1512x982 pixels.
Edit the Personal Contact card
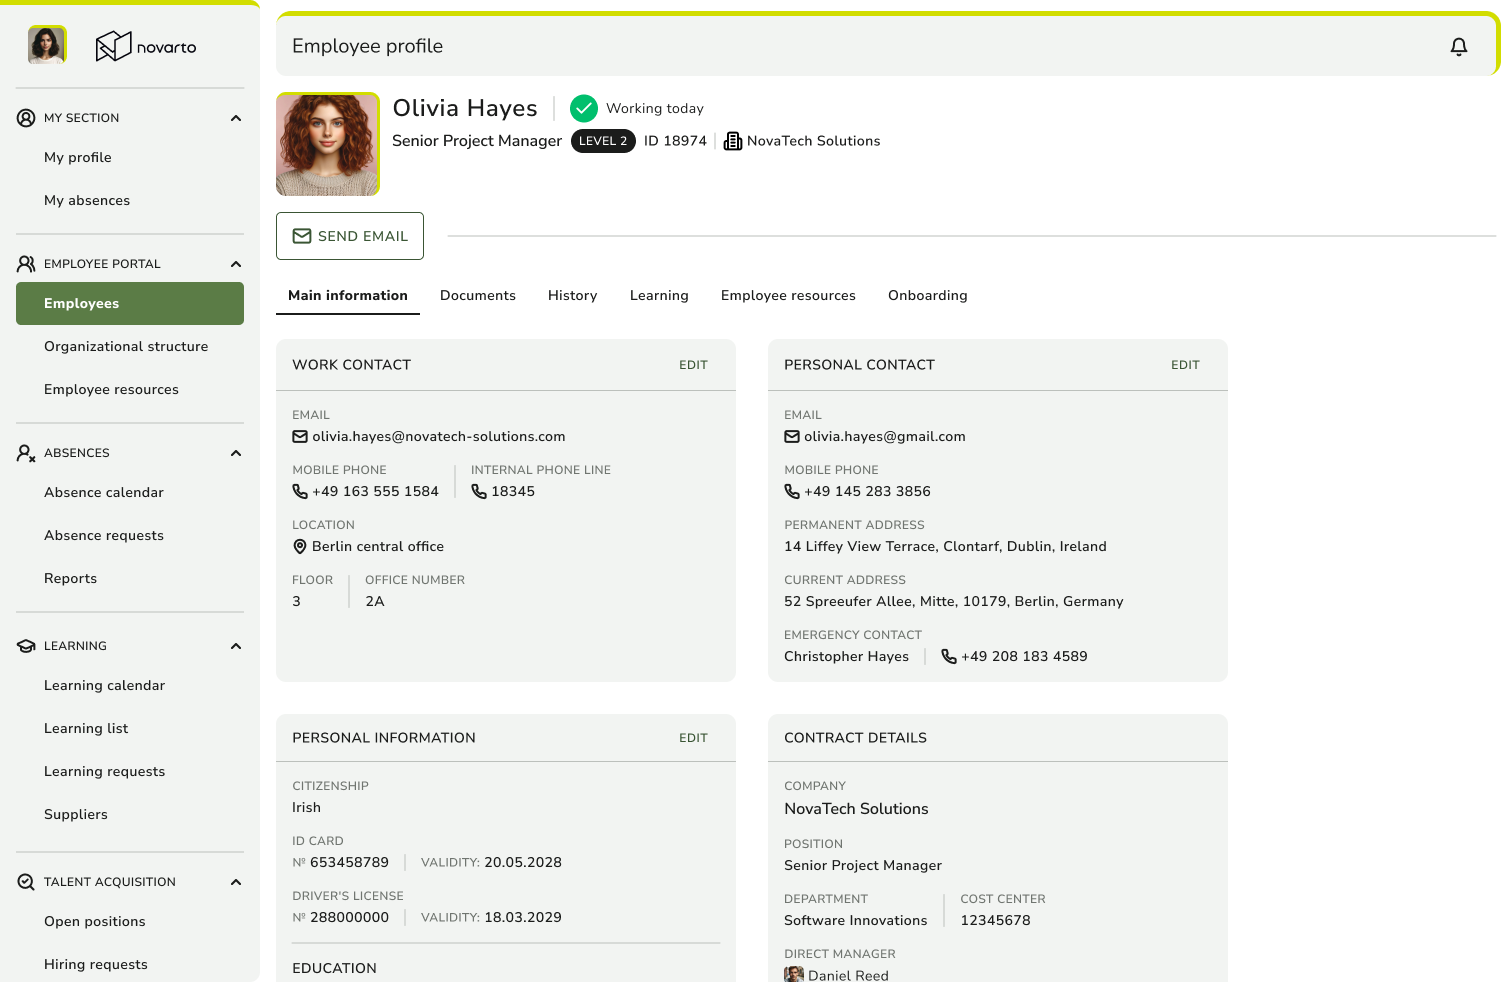point(1185,365)
